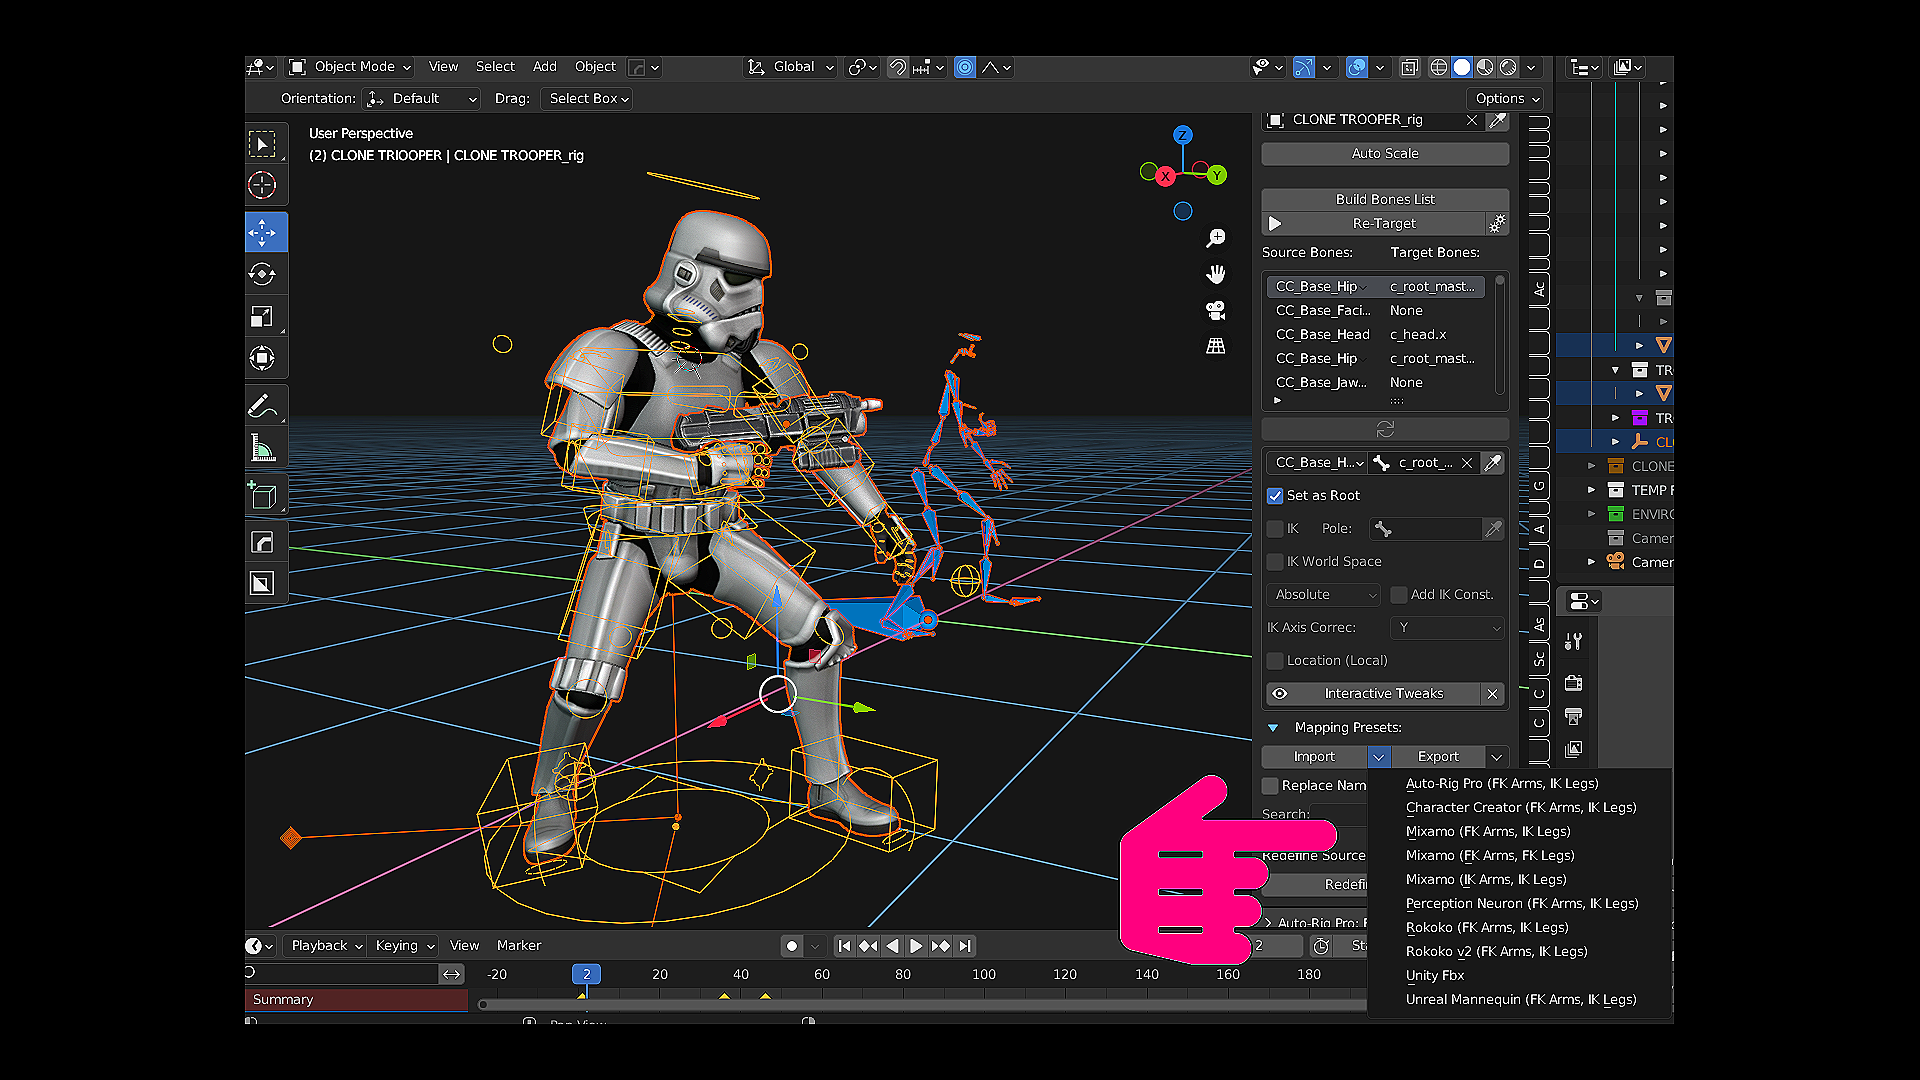Activate the Rotate tool
1920x1080 pixels.
tap(262, 274)
